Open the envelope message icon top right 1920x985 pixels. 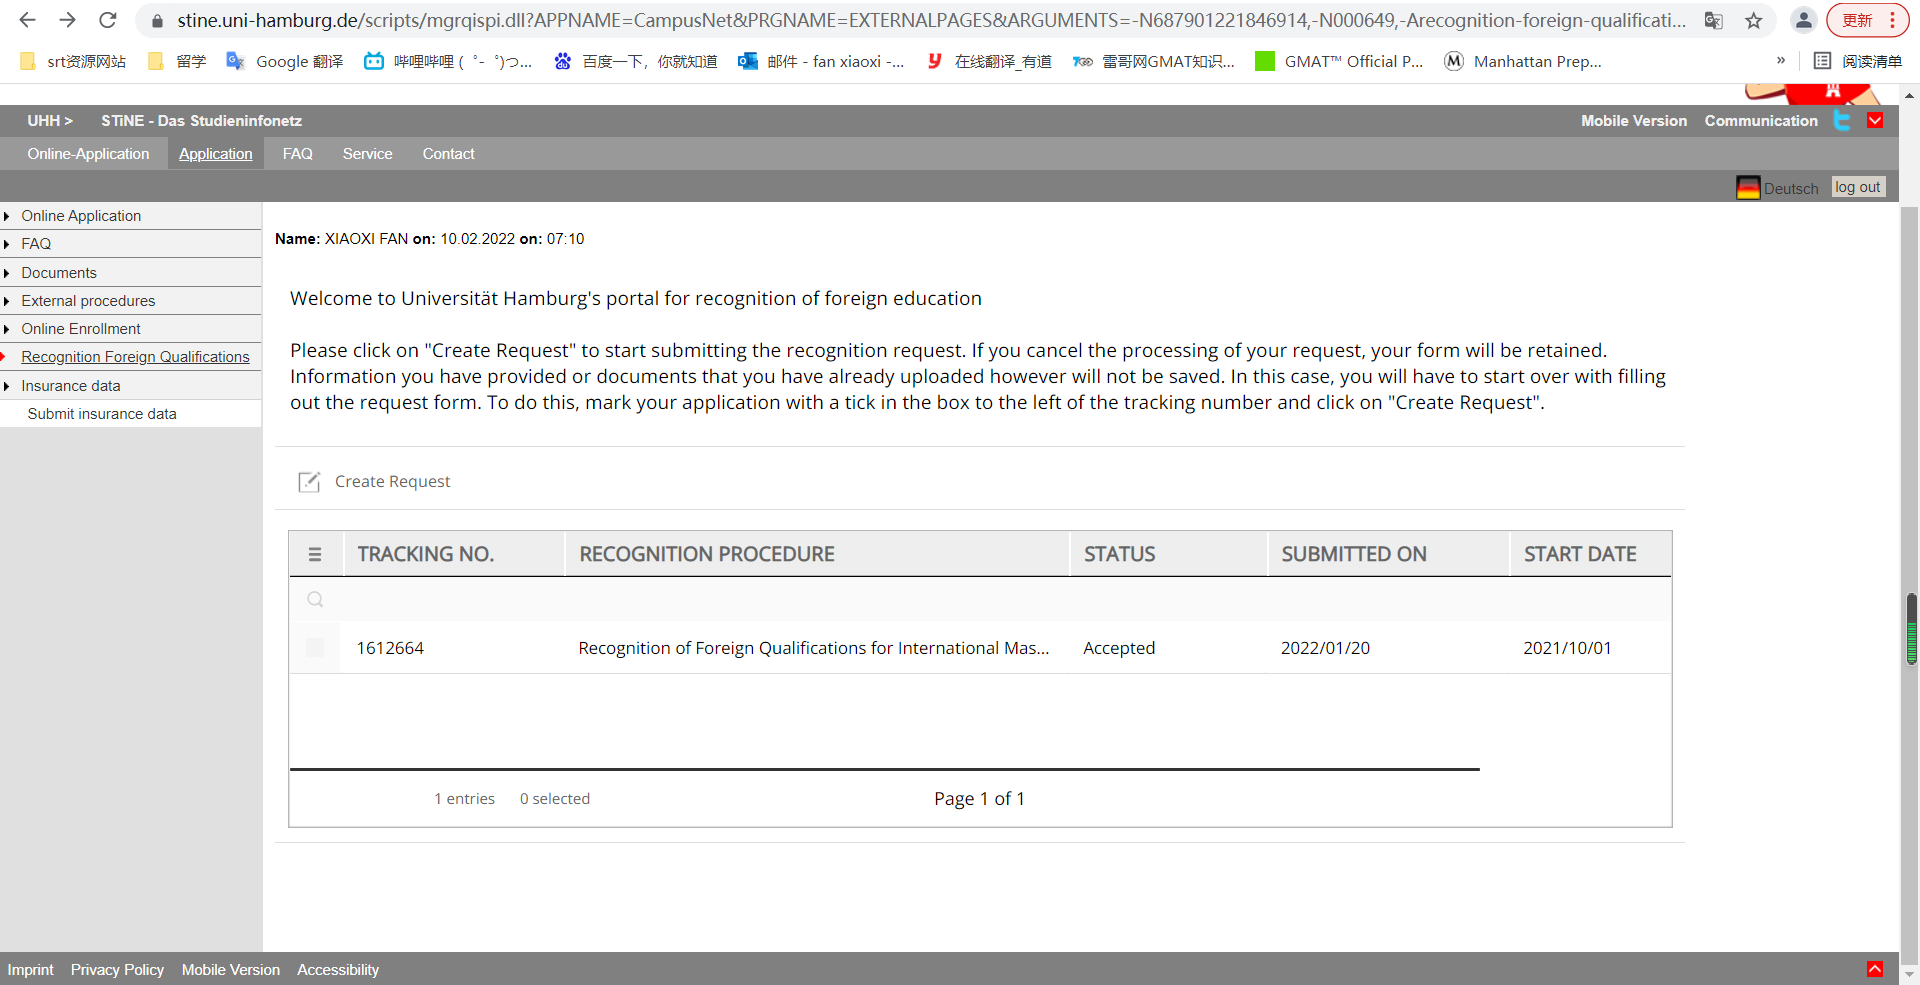[x=1877, y=121]
